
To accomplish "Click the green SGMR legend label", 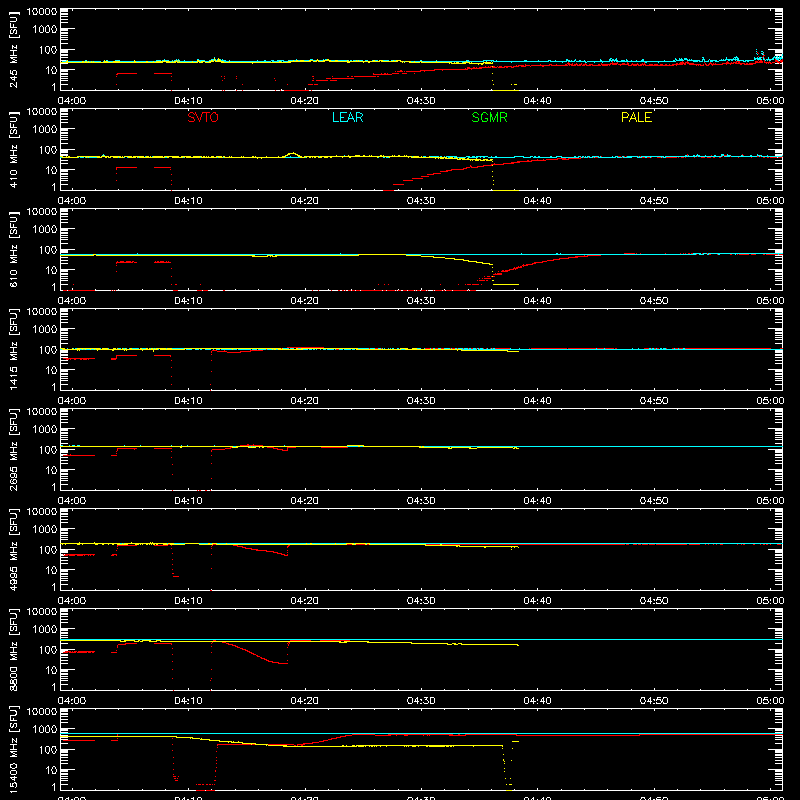I will [489, 117].
